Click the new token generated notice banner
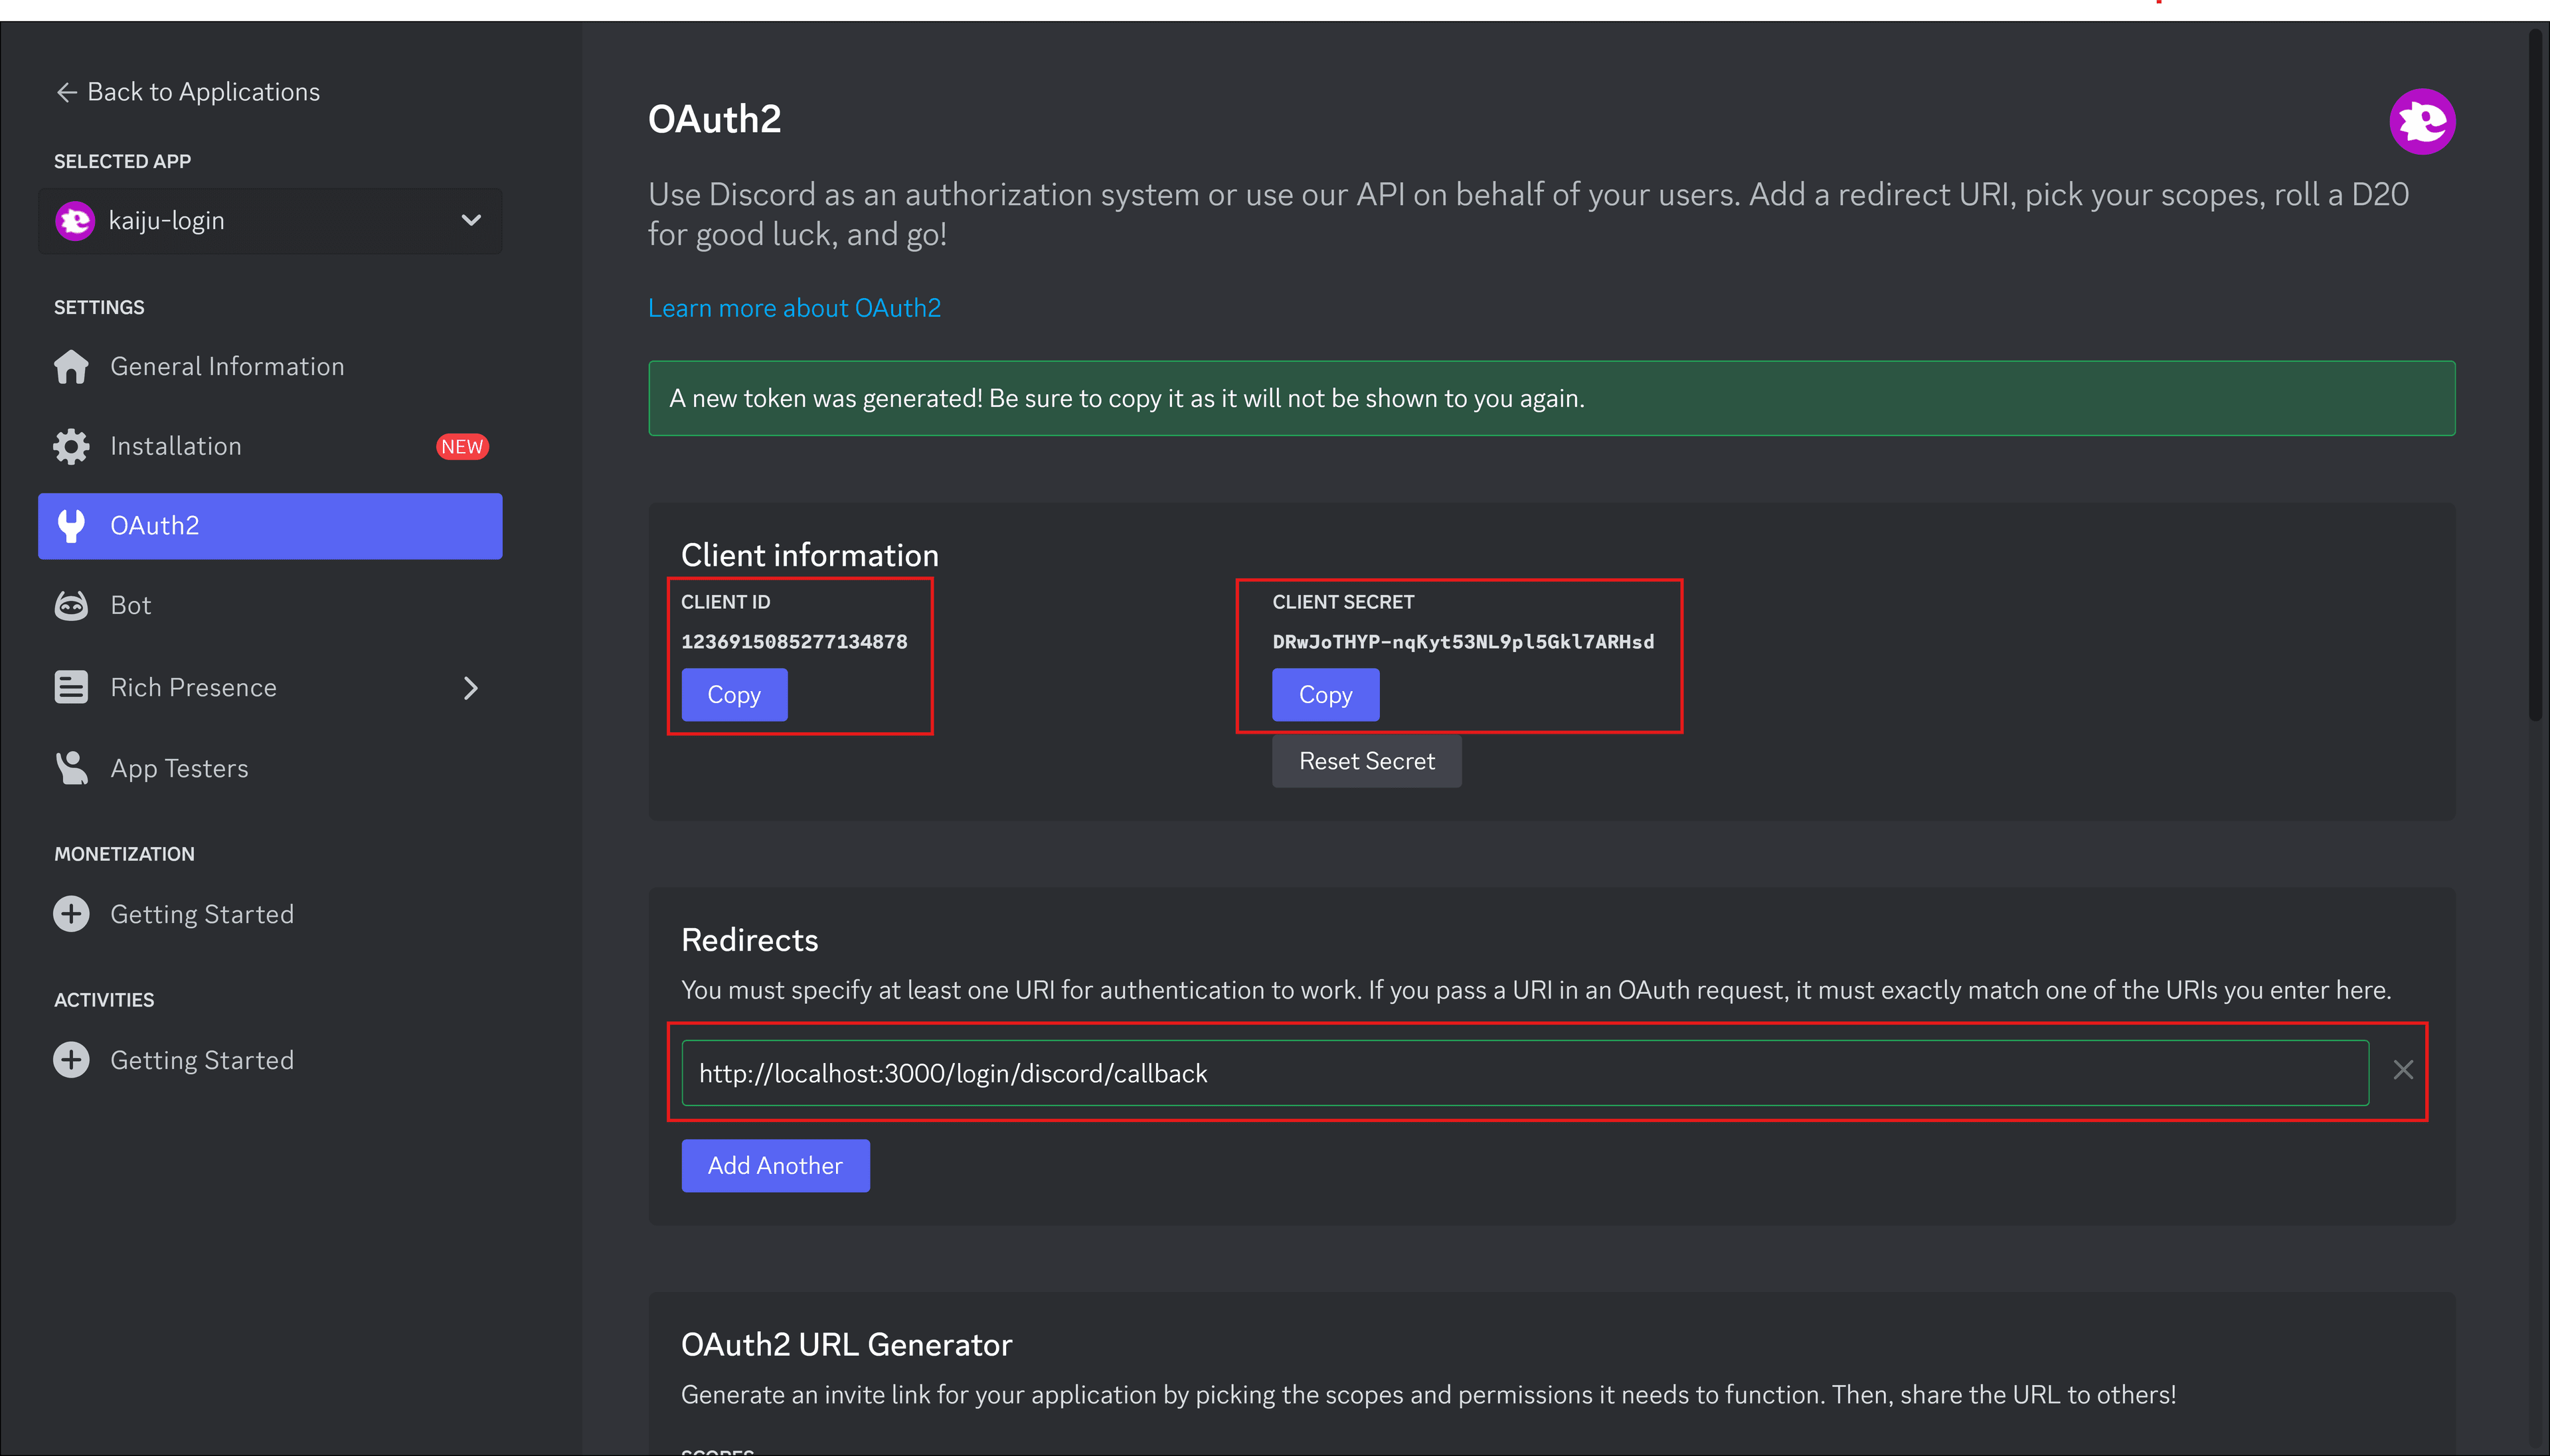The height and width of the screenshot is (1456, 2550). (1551, 398)
